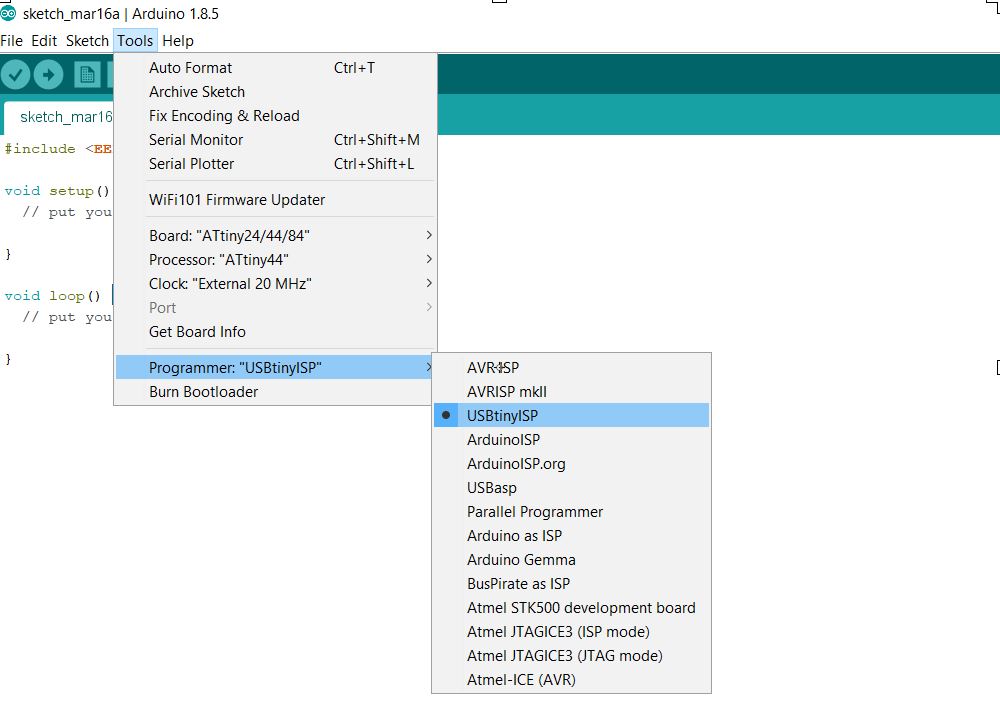Image resolution: width=1000 pixels, height=713 pixels.
Task: Select ArduinoISP.org programmer
Action: point(571,464)
